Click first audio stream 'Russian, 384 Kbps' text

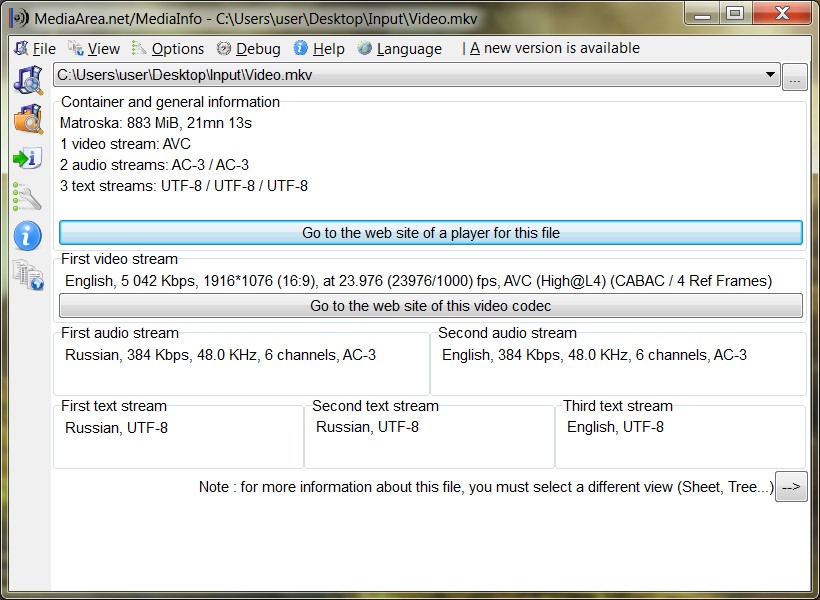(220, 355)
